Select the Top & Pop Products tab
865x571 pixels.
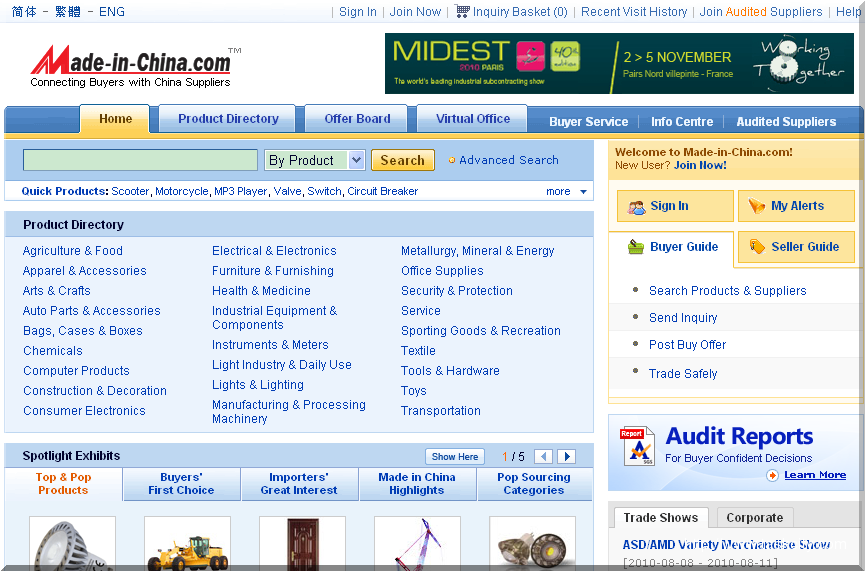[x=63, y=484]
